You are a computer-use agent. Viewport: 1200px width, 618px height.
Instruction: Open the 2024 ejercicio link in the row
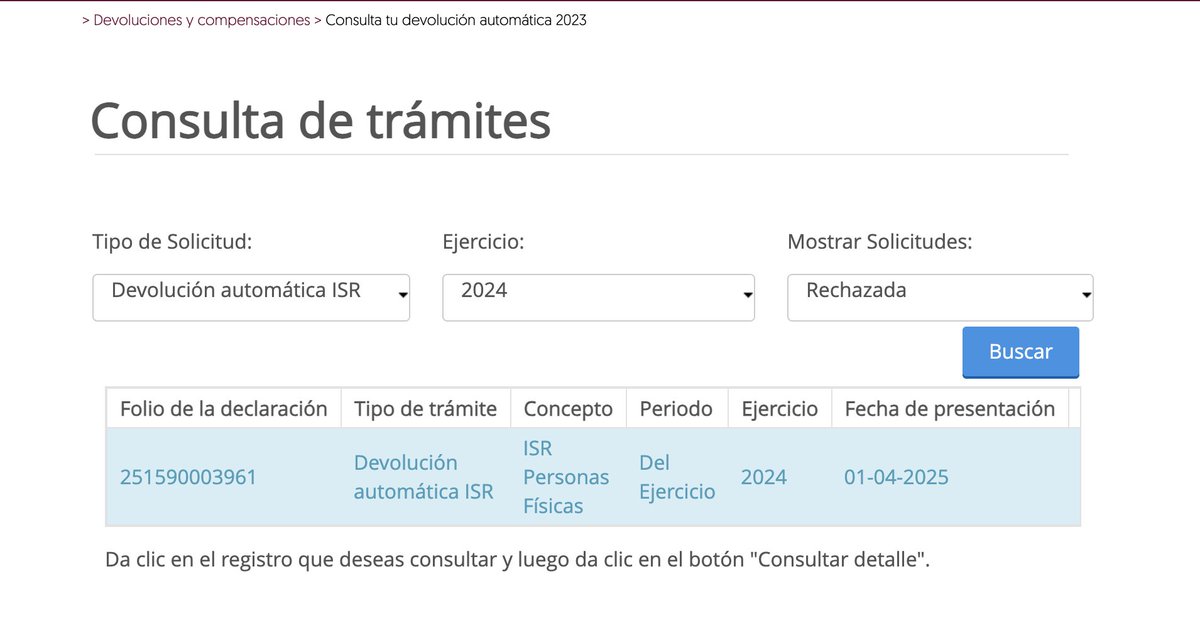click(763, 477)
